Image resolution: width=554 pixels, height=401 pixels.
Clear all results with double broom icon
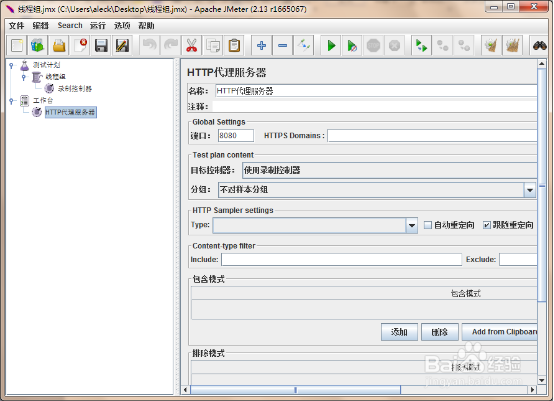(513, 46)
